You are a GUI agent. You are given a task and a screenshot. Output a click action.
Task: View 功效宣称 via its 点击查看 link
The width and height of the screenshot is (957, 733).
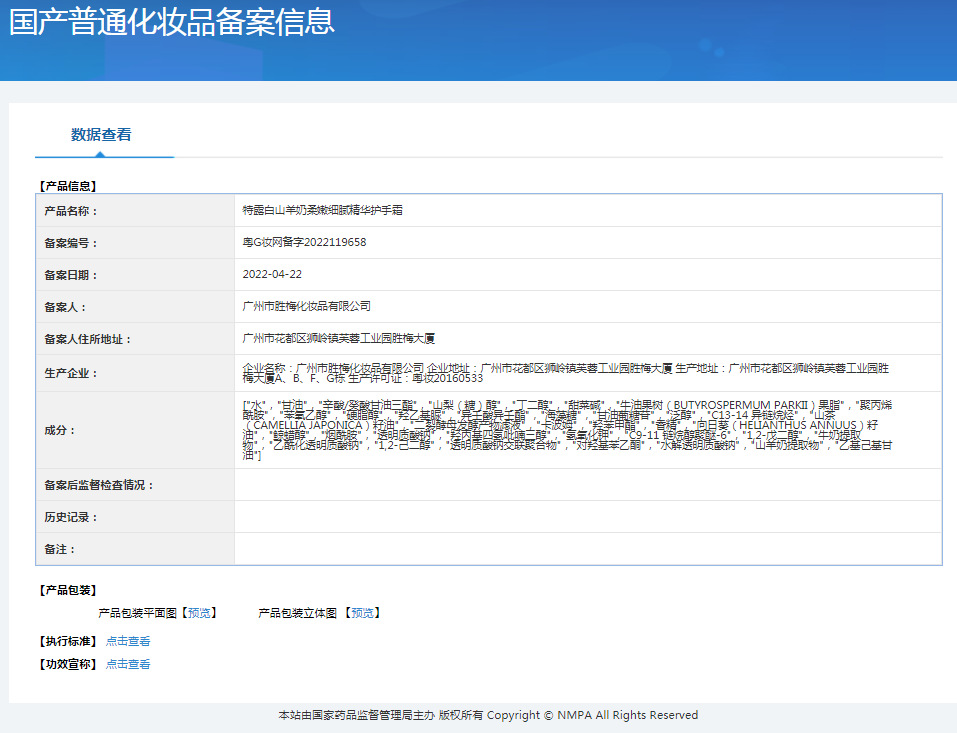click(128, 663)
